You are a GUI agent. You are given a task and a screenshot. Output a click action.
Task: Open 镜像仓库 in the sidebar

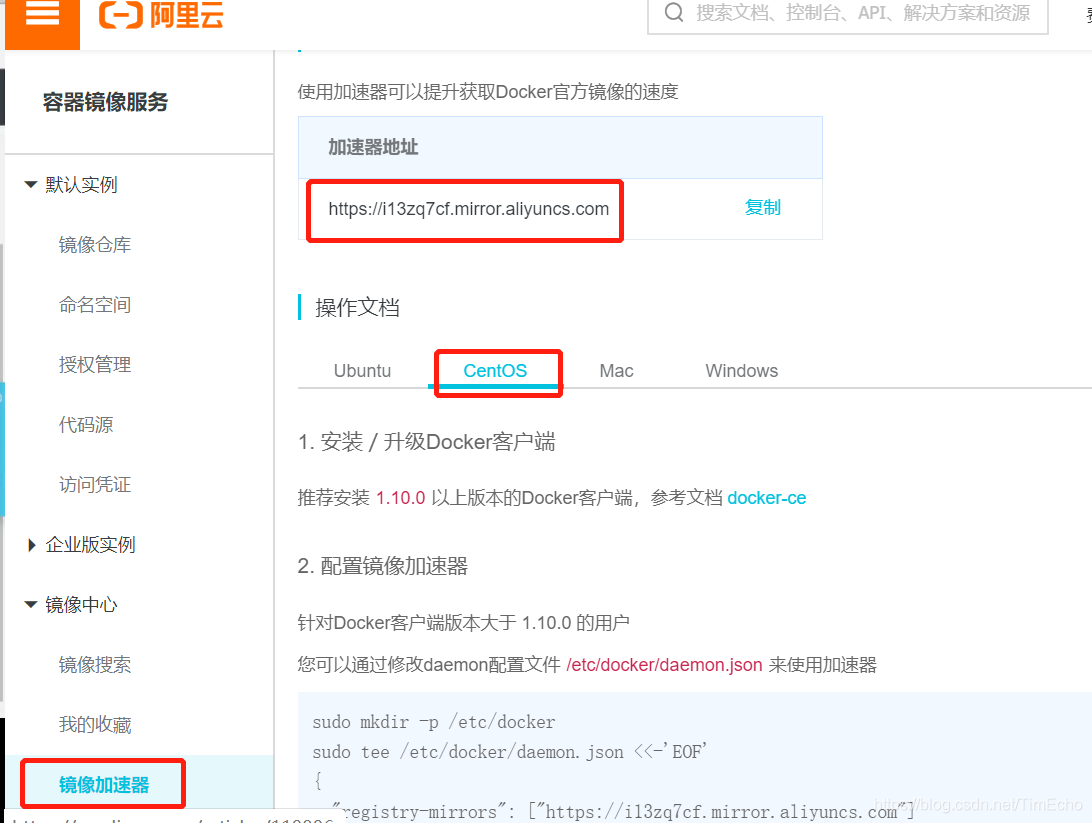(95, 244)
